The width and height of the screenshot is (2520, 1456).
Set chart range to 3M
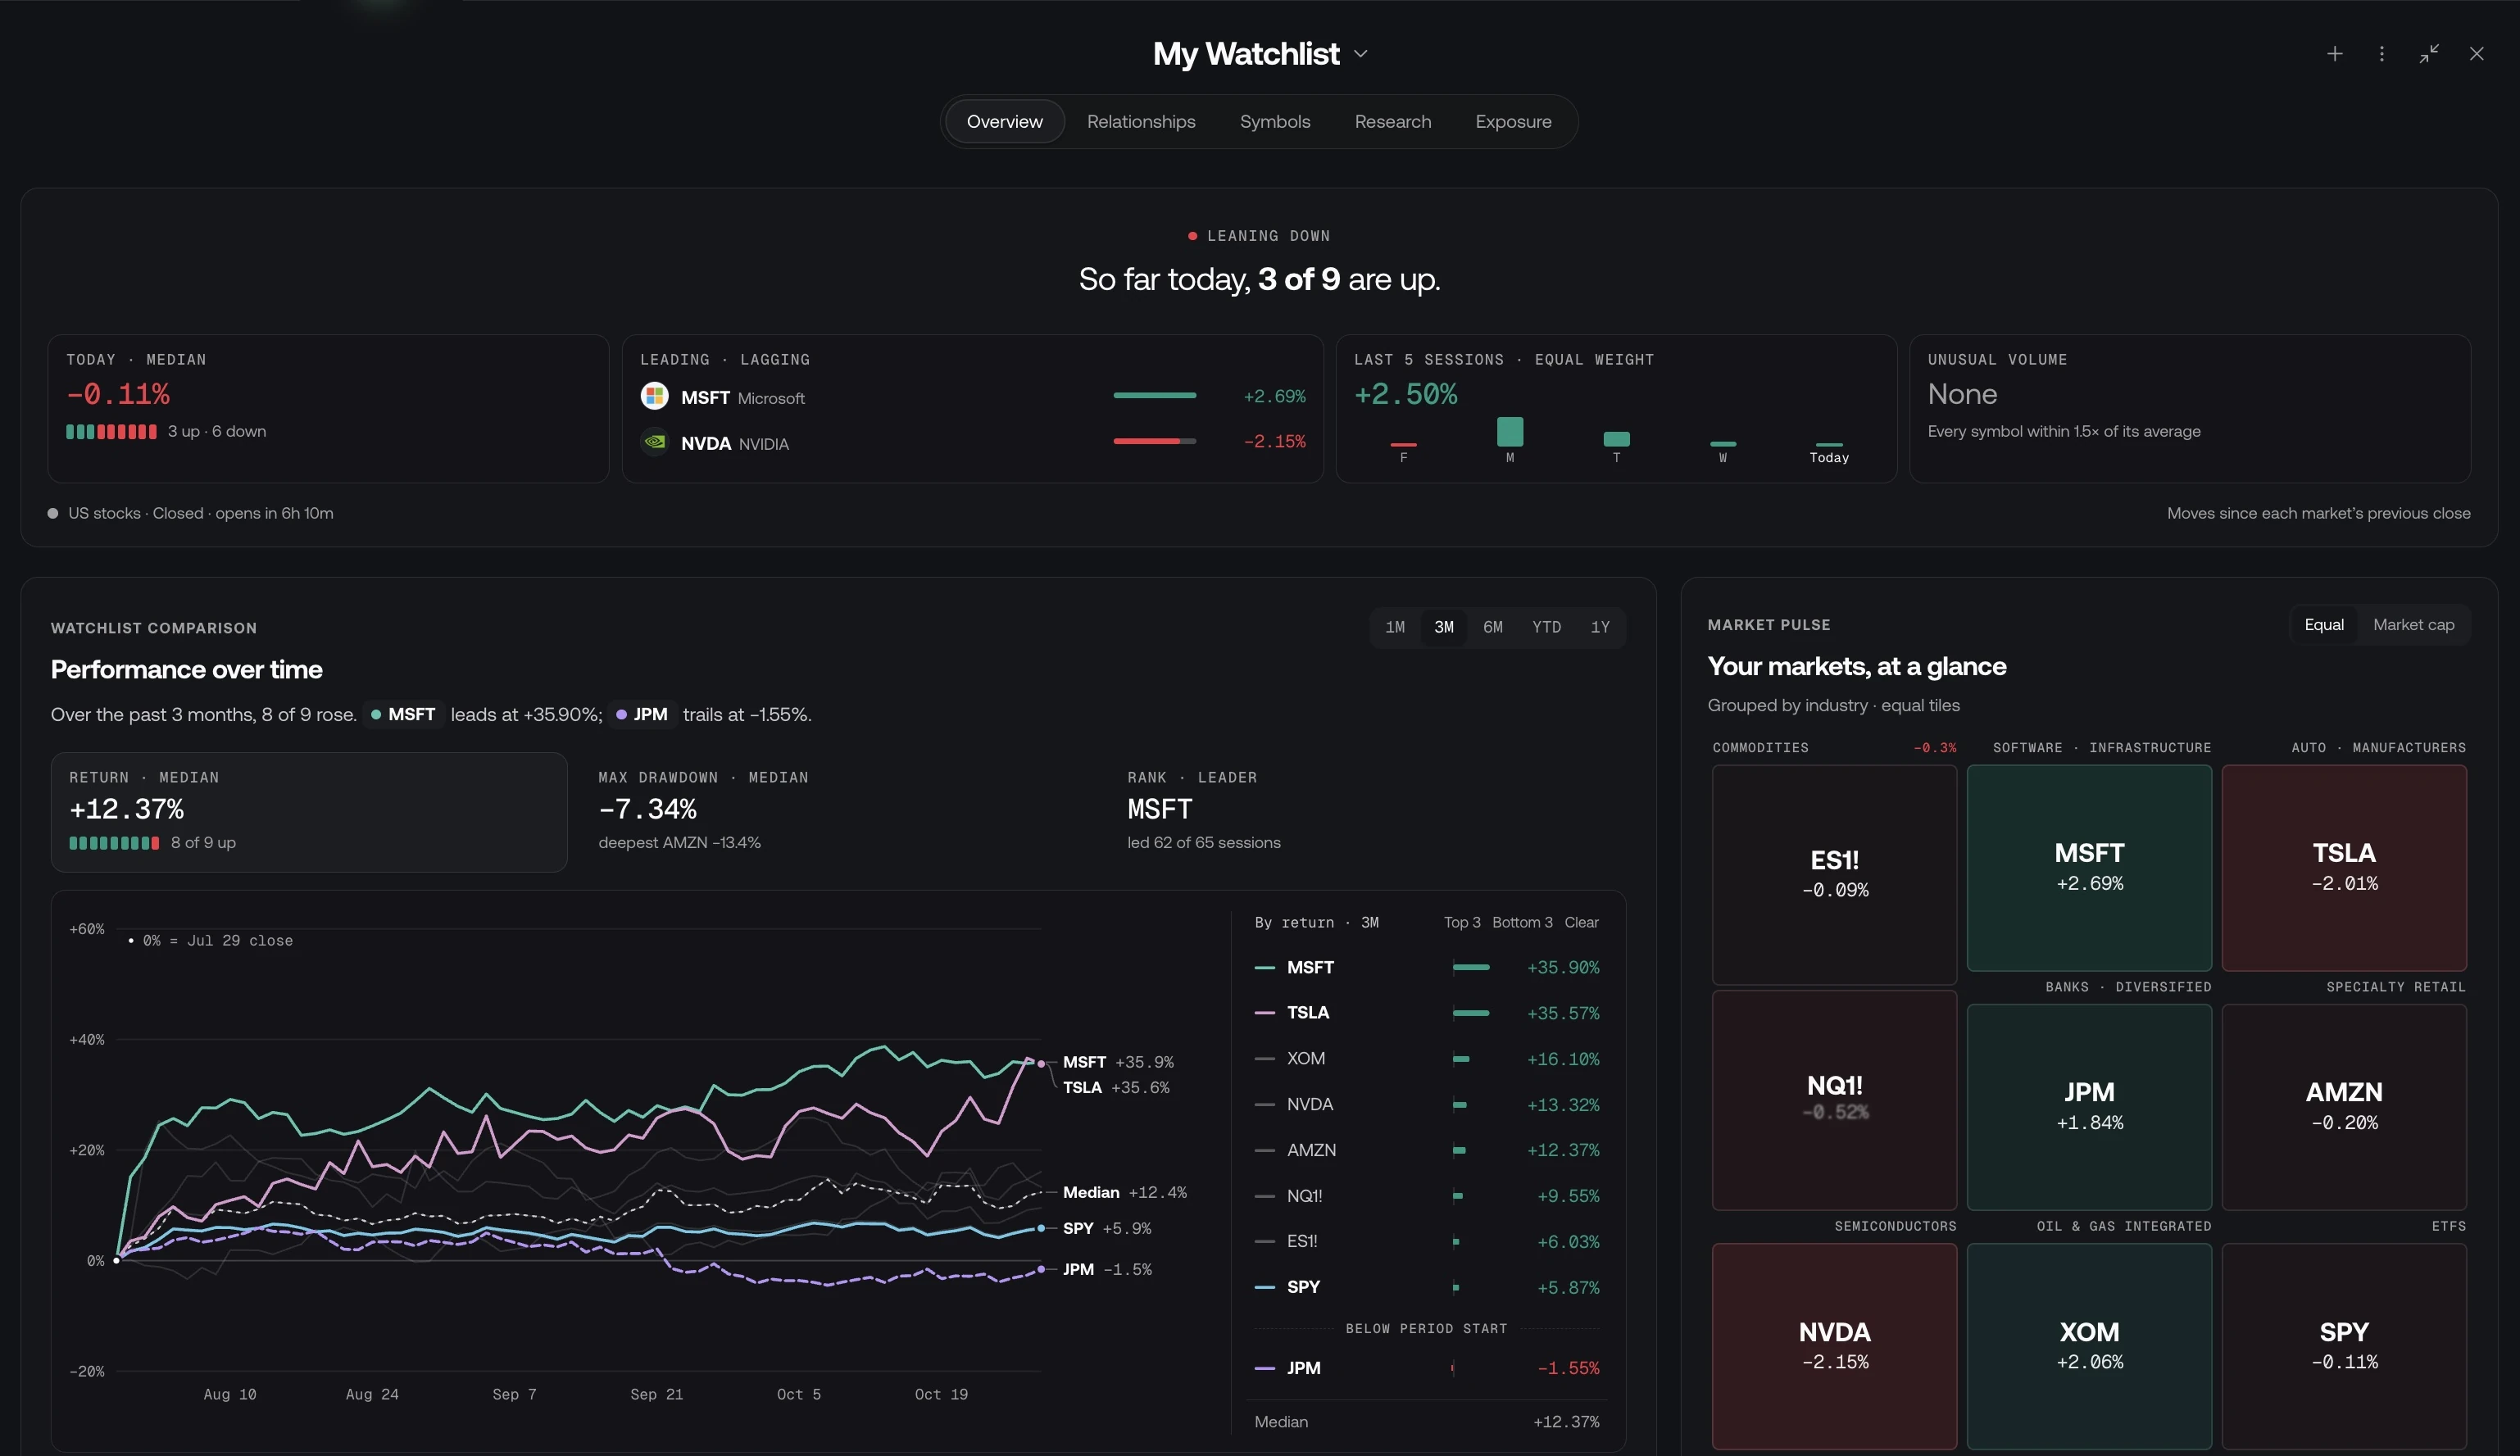coord(1444,627)
